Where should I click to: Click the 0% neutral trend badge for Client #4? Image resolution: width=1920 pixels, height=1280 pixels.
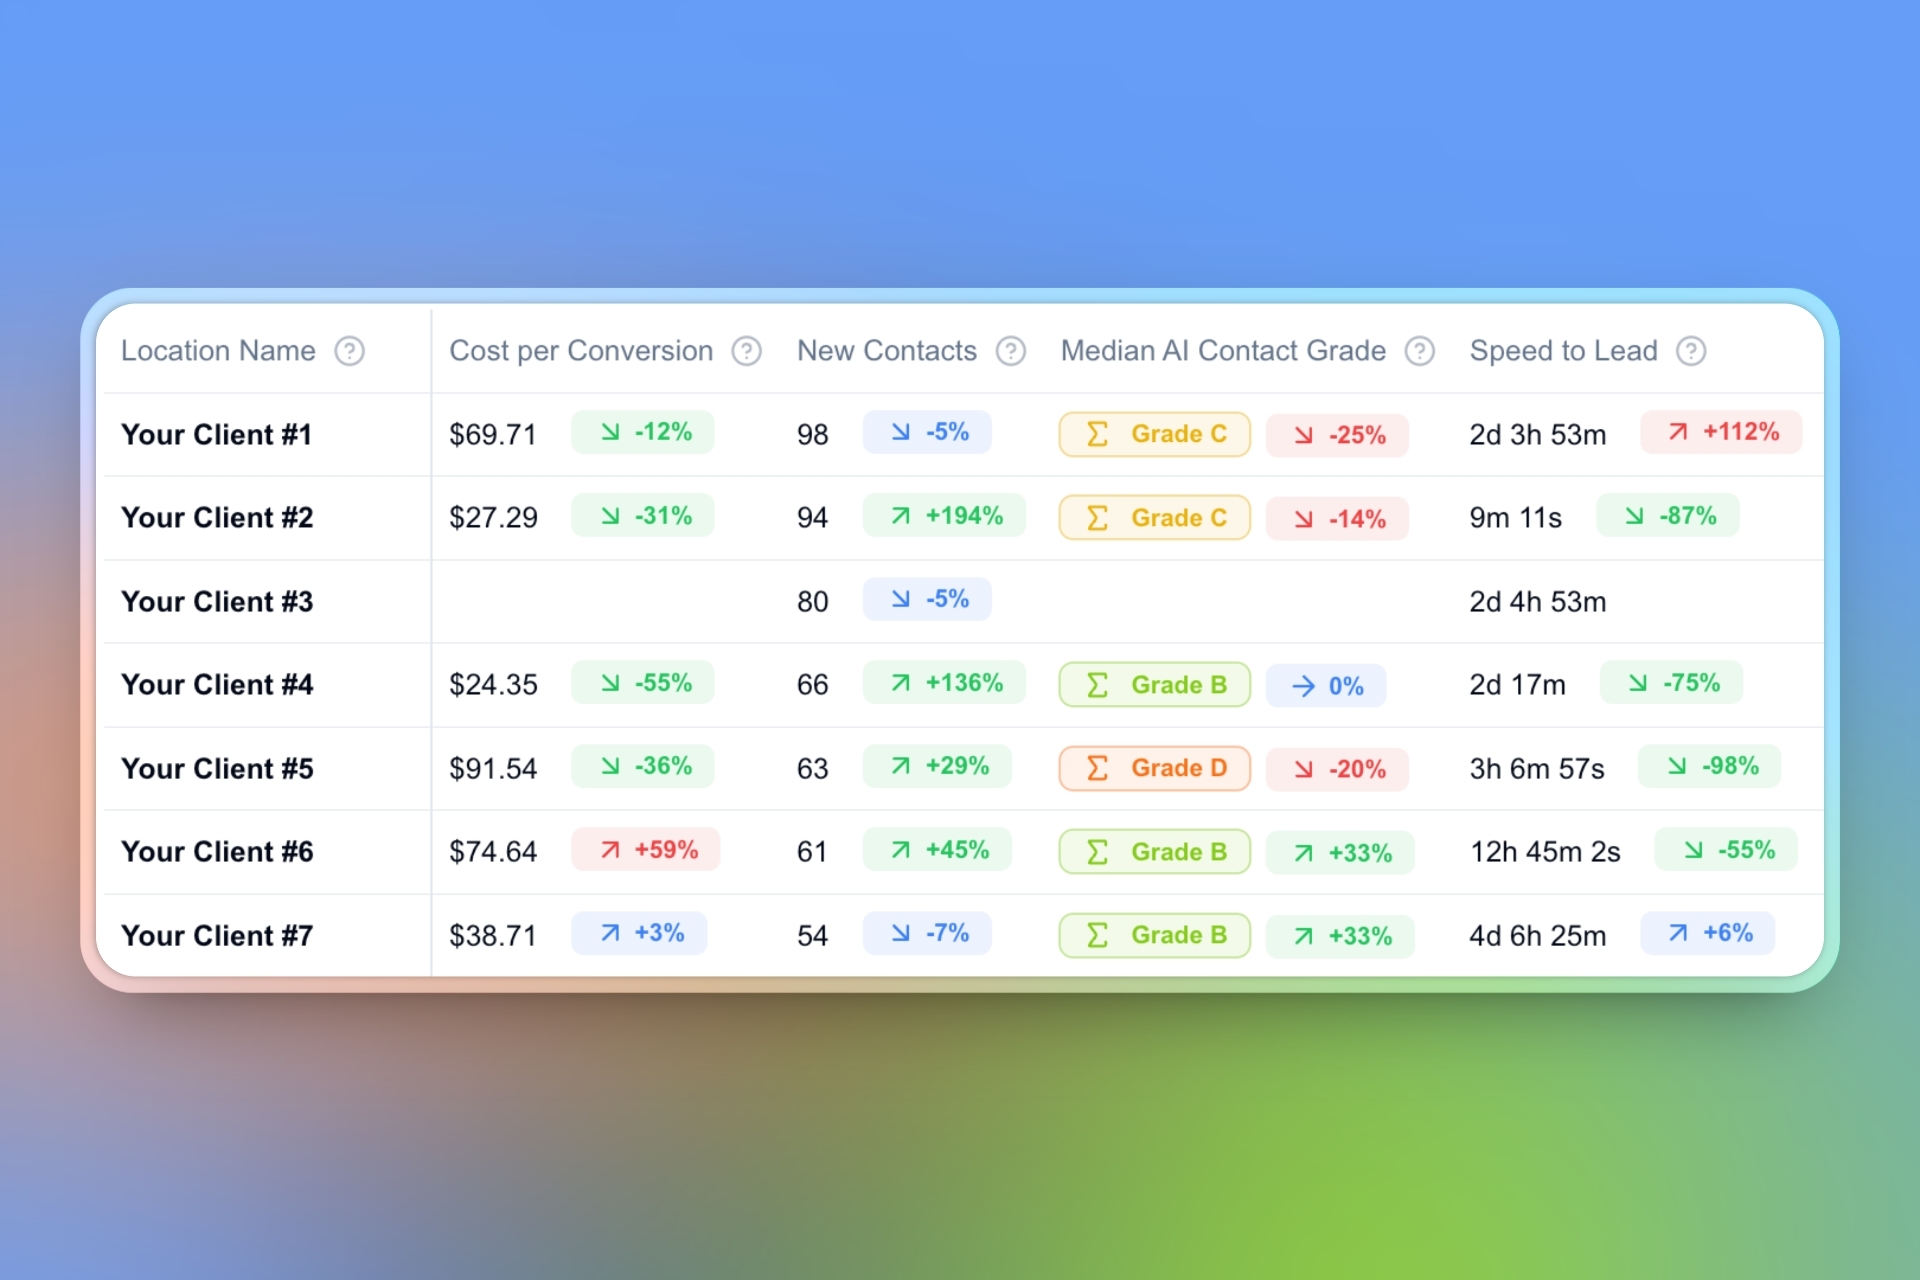coord(1326,685)
